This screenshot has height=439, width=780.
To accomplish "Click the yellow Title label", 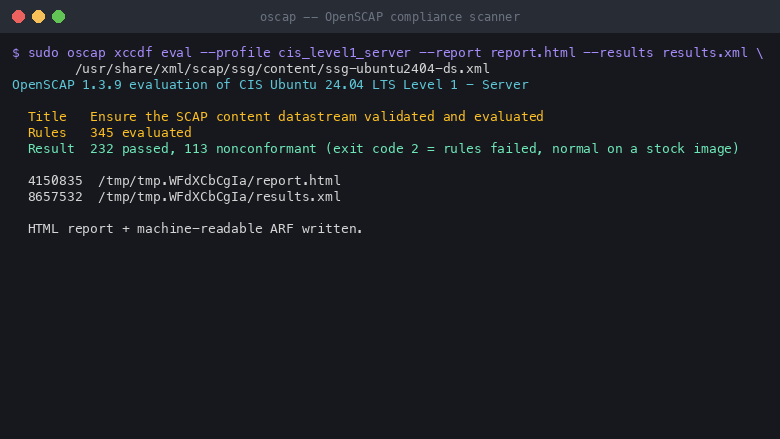I will click(47, 116).
